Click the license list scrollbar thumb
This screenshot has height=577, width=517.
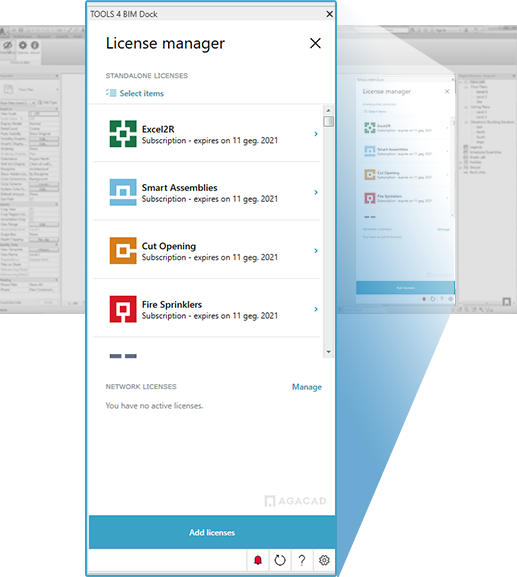(328, 121)
